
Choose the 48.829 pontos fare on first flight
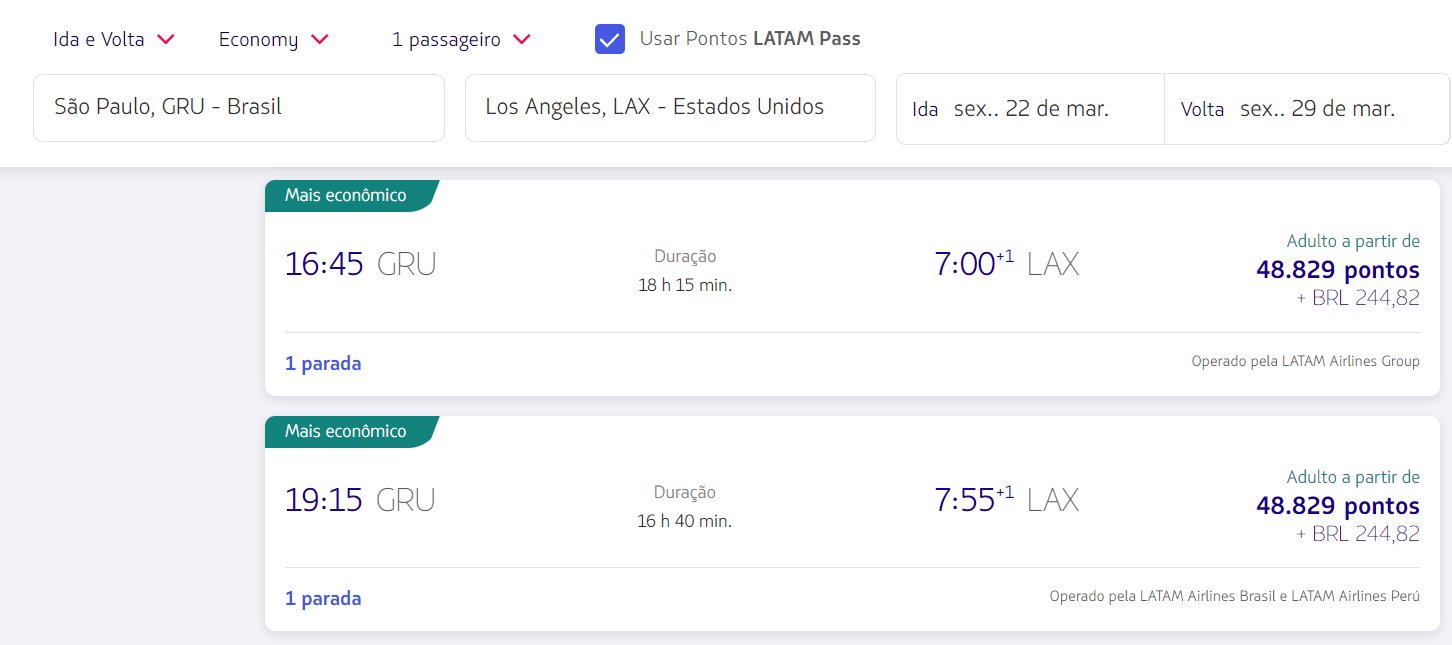coord(1338,270)
